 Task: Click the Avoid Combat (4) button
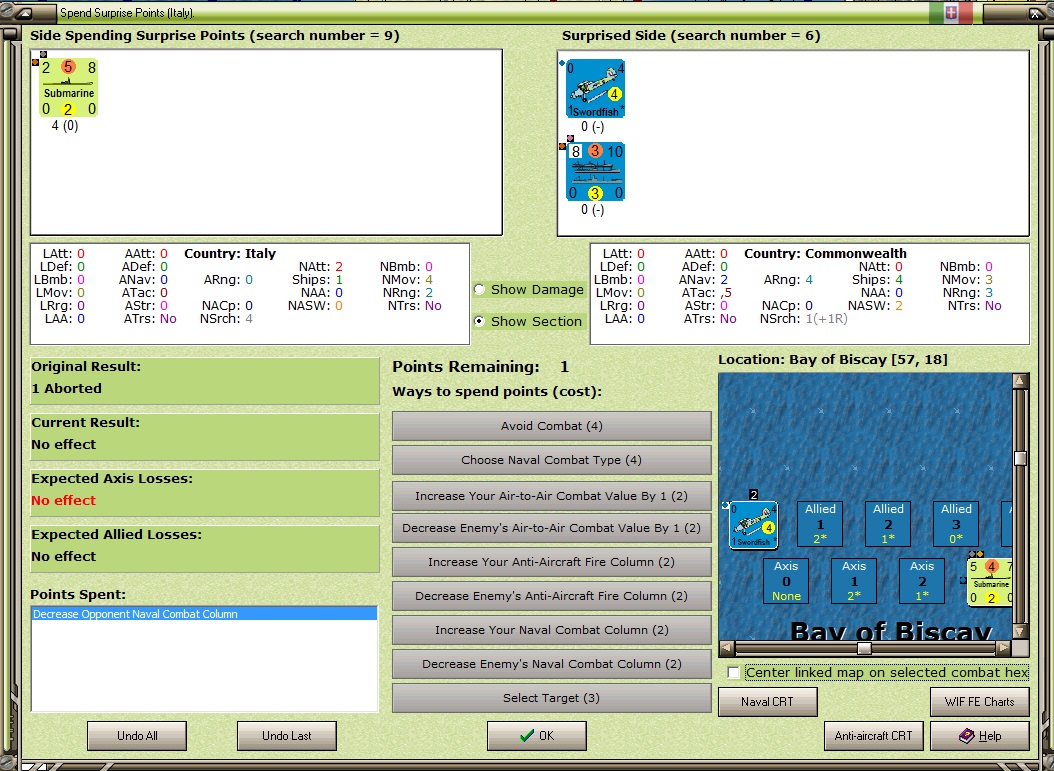pyautogui.click(x=551, y=426)
